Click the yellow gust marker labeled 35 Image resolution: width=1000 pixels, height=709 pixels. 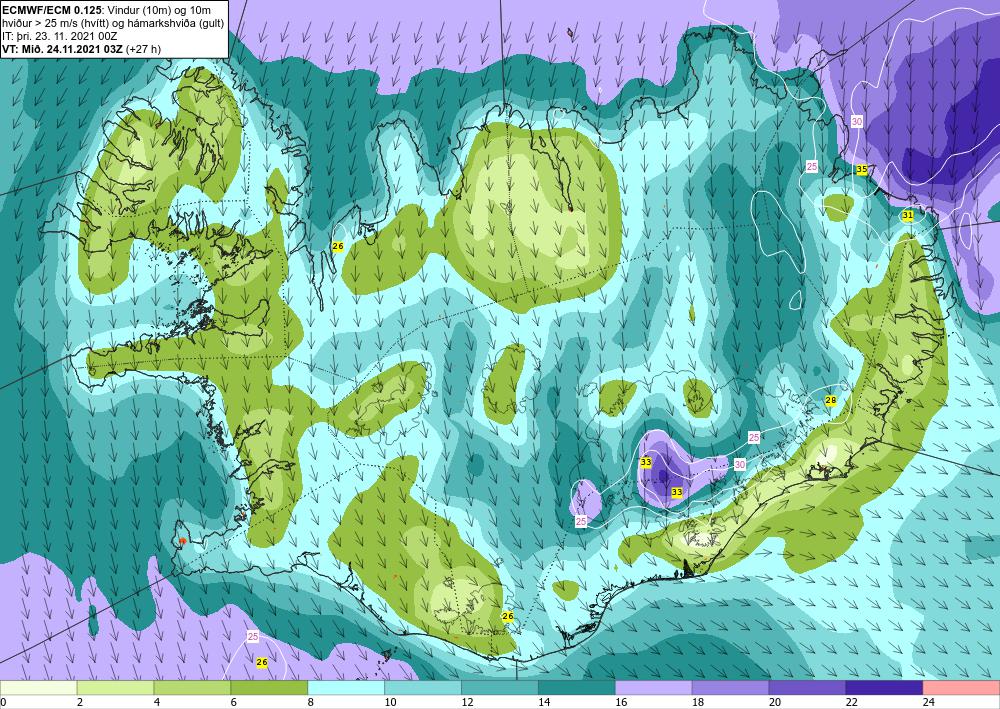(862, 170)
